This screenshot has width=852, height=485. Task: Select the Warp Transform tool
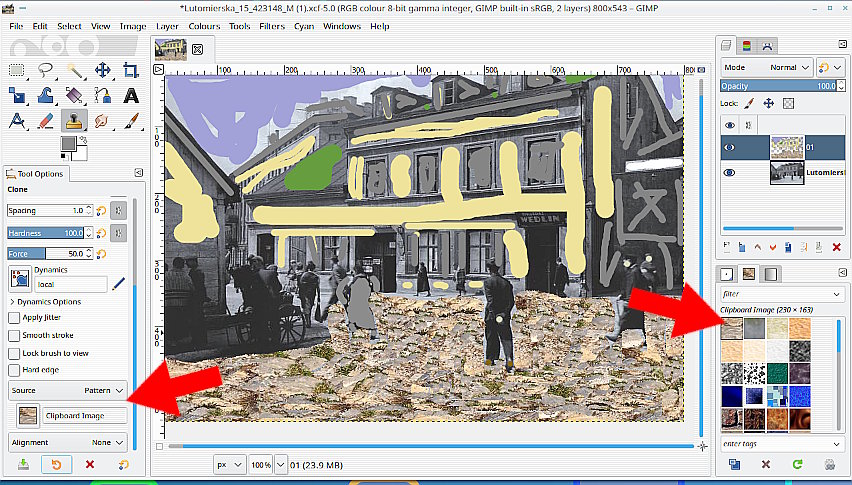[x=46, y=96]
